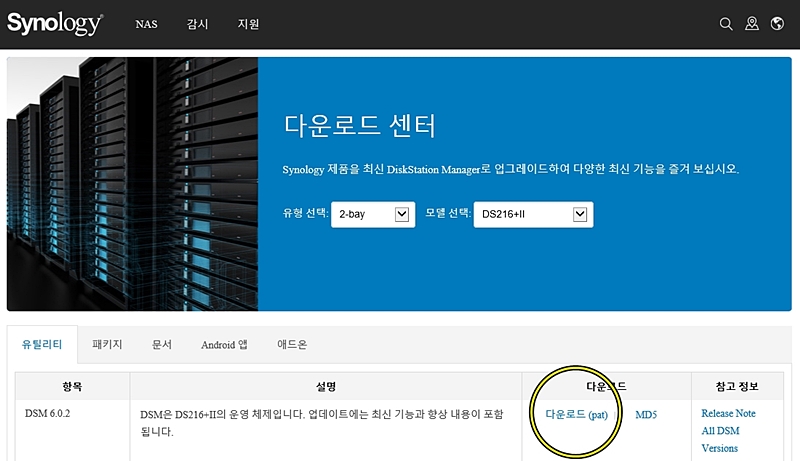
Task: Click the Synology logo
Action: pyautogui.click(x=55, y=23)
